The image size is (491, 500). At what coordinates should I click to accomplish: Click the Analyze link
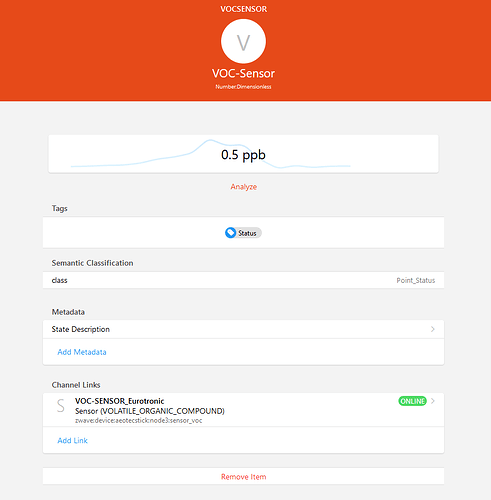244,187
